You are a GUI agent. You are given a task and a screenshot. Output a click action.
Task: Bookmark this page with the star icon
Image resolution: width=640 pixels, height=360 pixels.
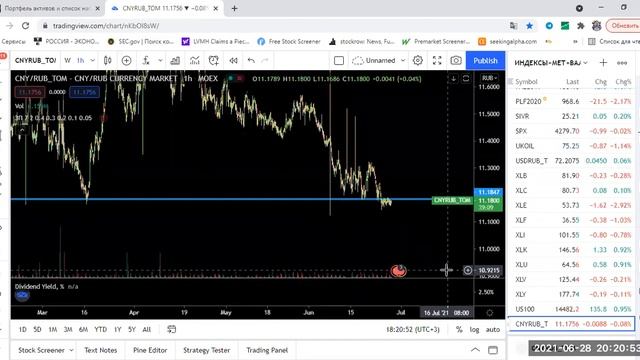click(x=529, y=26)
